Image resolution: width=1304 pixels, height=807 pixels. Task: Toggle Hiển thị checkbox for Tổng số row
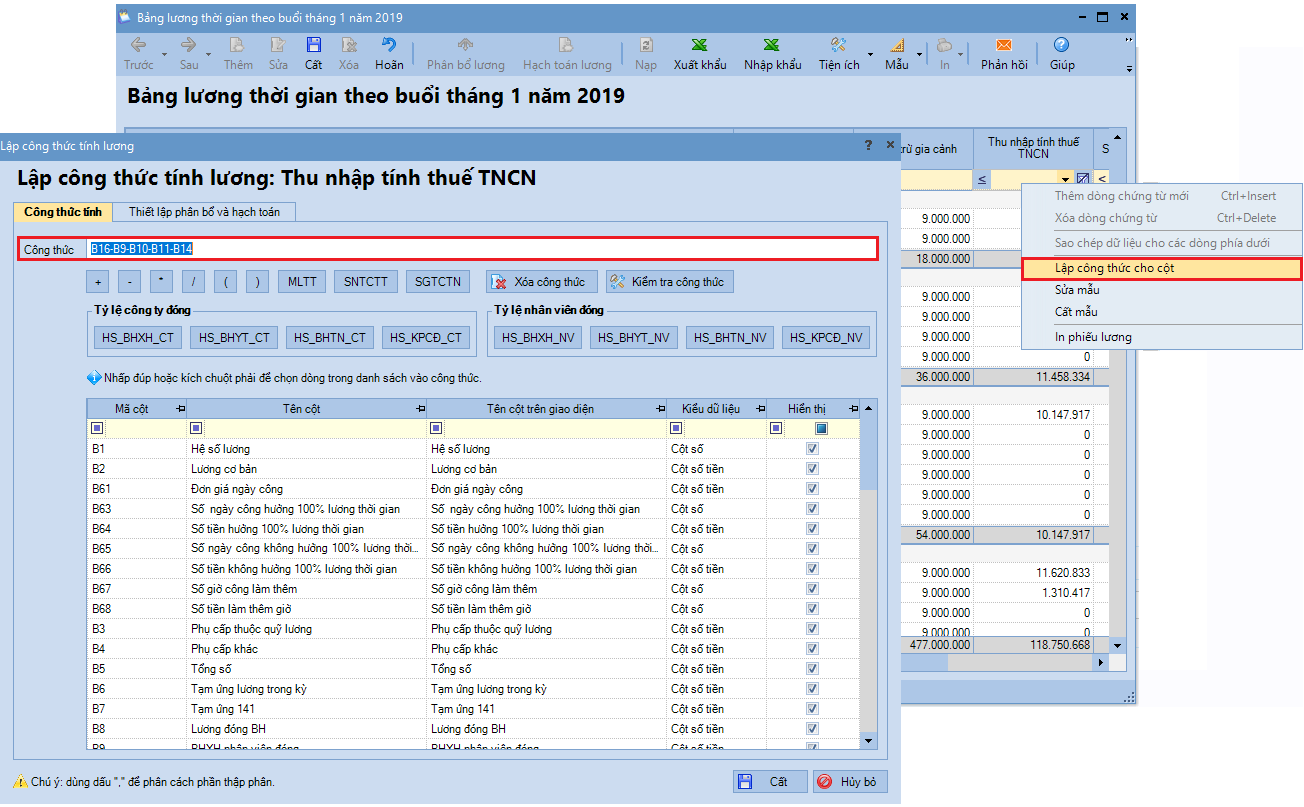[812, 669]
